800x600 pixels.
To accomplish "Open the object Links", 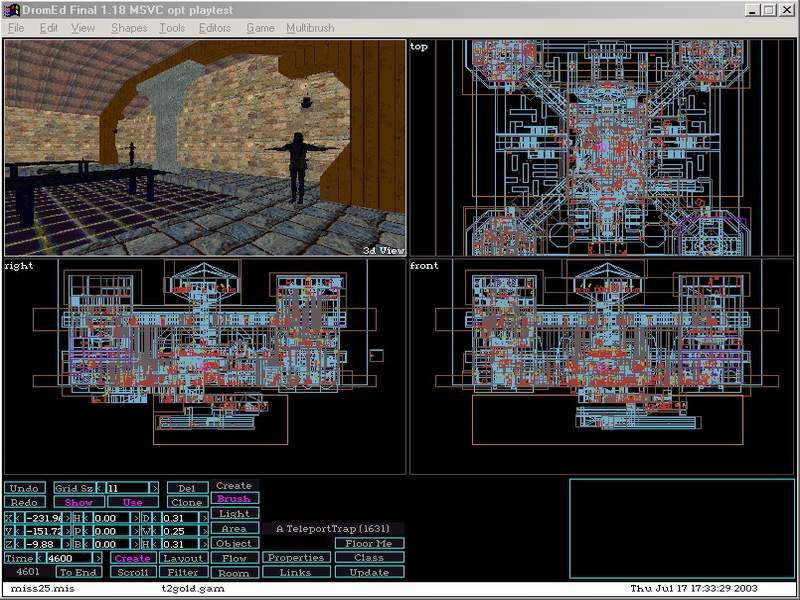I will [x=296, y=572].
